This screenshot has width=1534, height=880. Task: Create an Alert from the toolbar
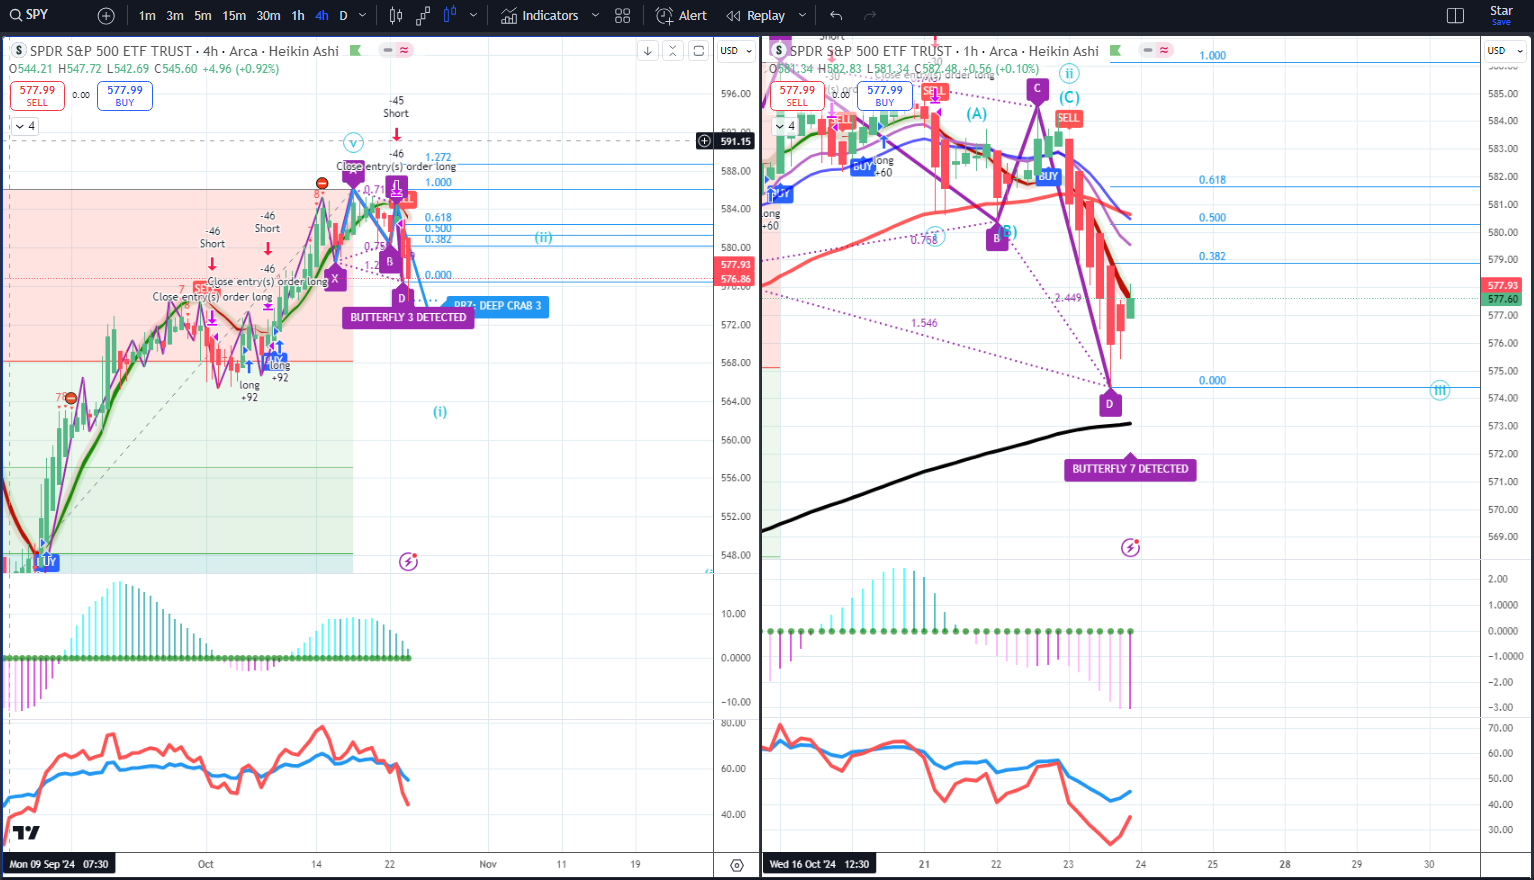click(x=681, y=16)
